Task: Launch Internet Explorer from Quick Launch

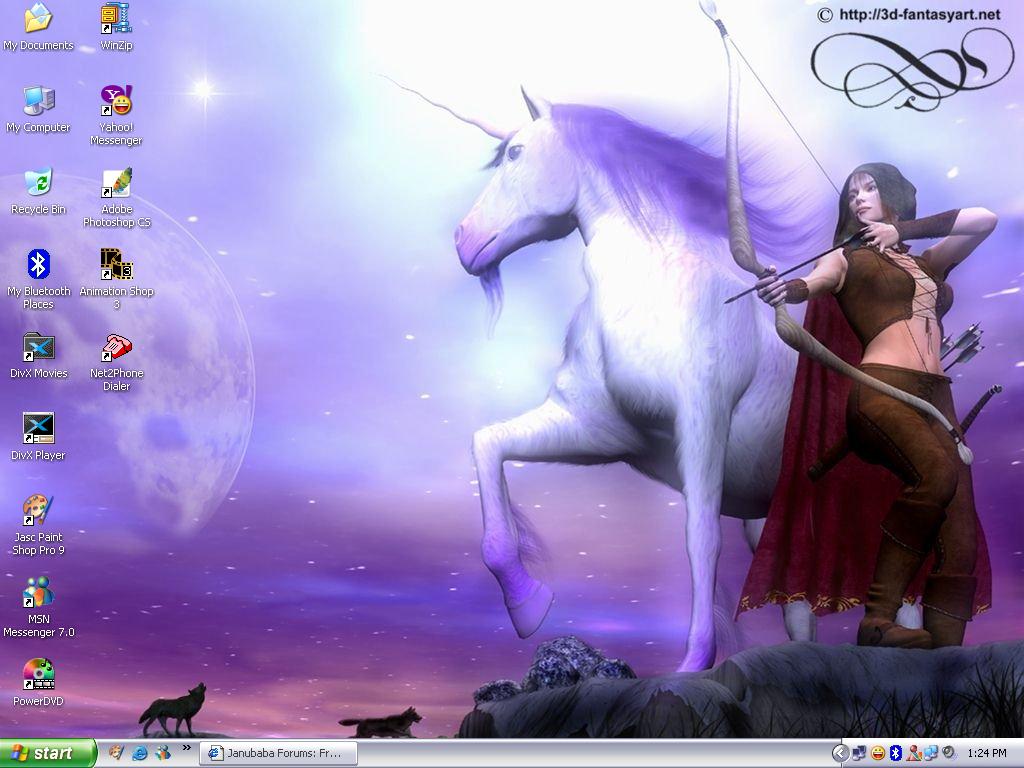Action: coord(139,753)
